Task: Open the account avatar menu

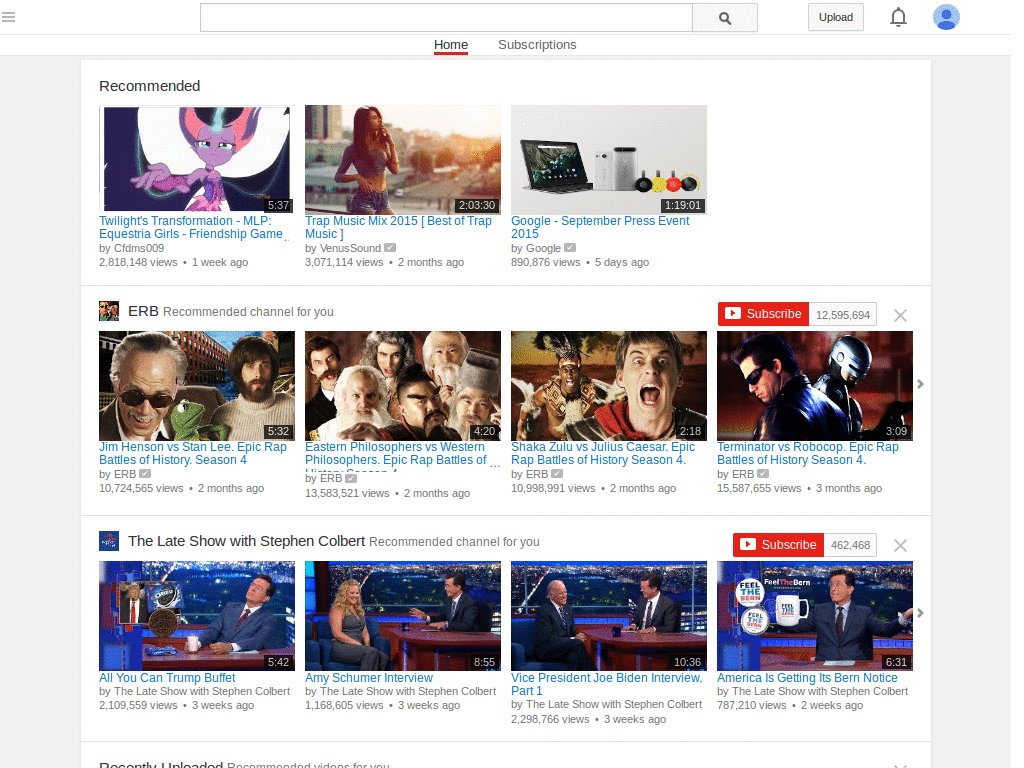Action: point(946,18)
